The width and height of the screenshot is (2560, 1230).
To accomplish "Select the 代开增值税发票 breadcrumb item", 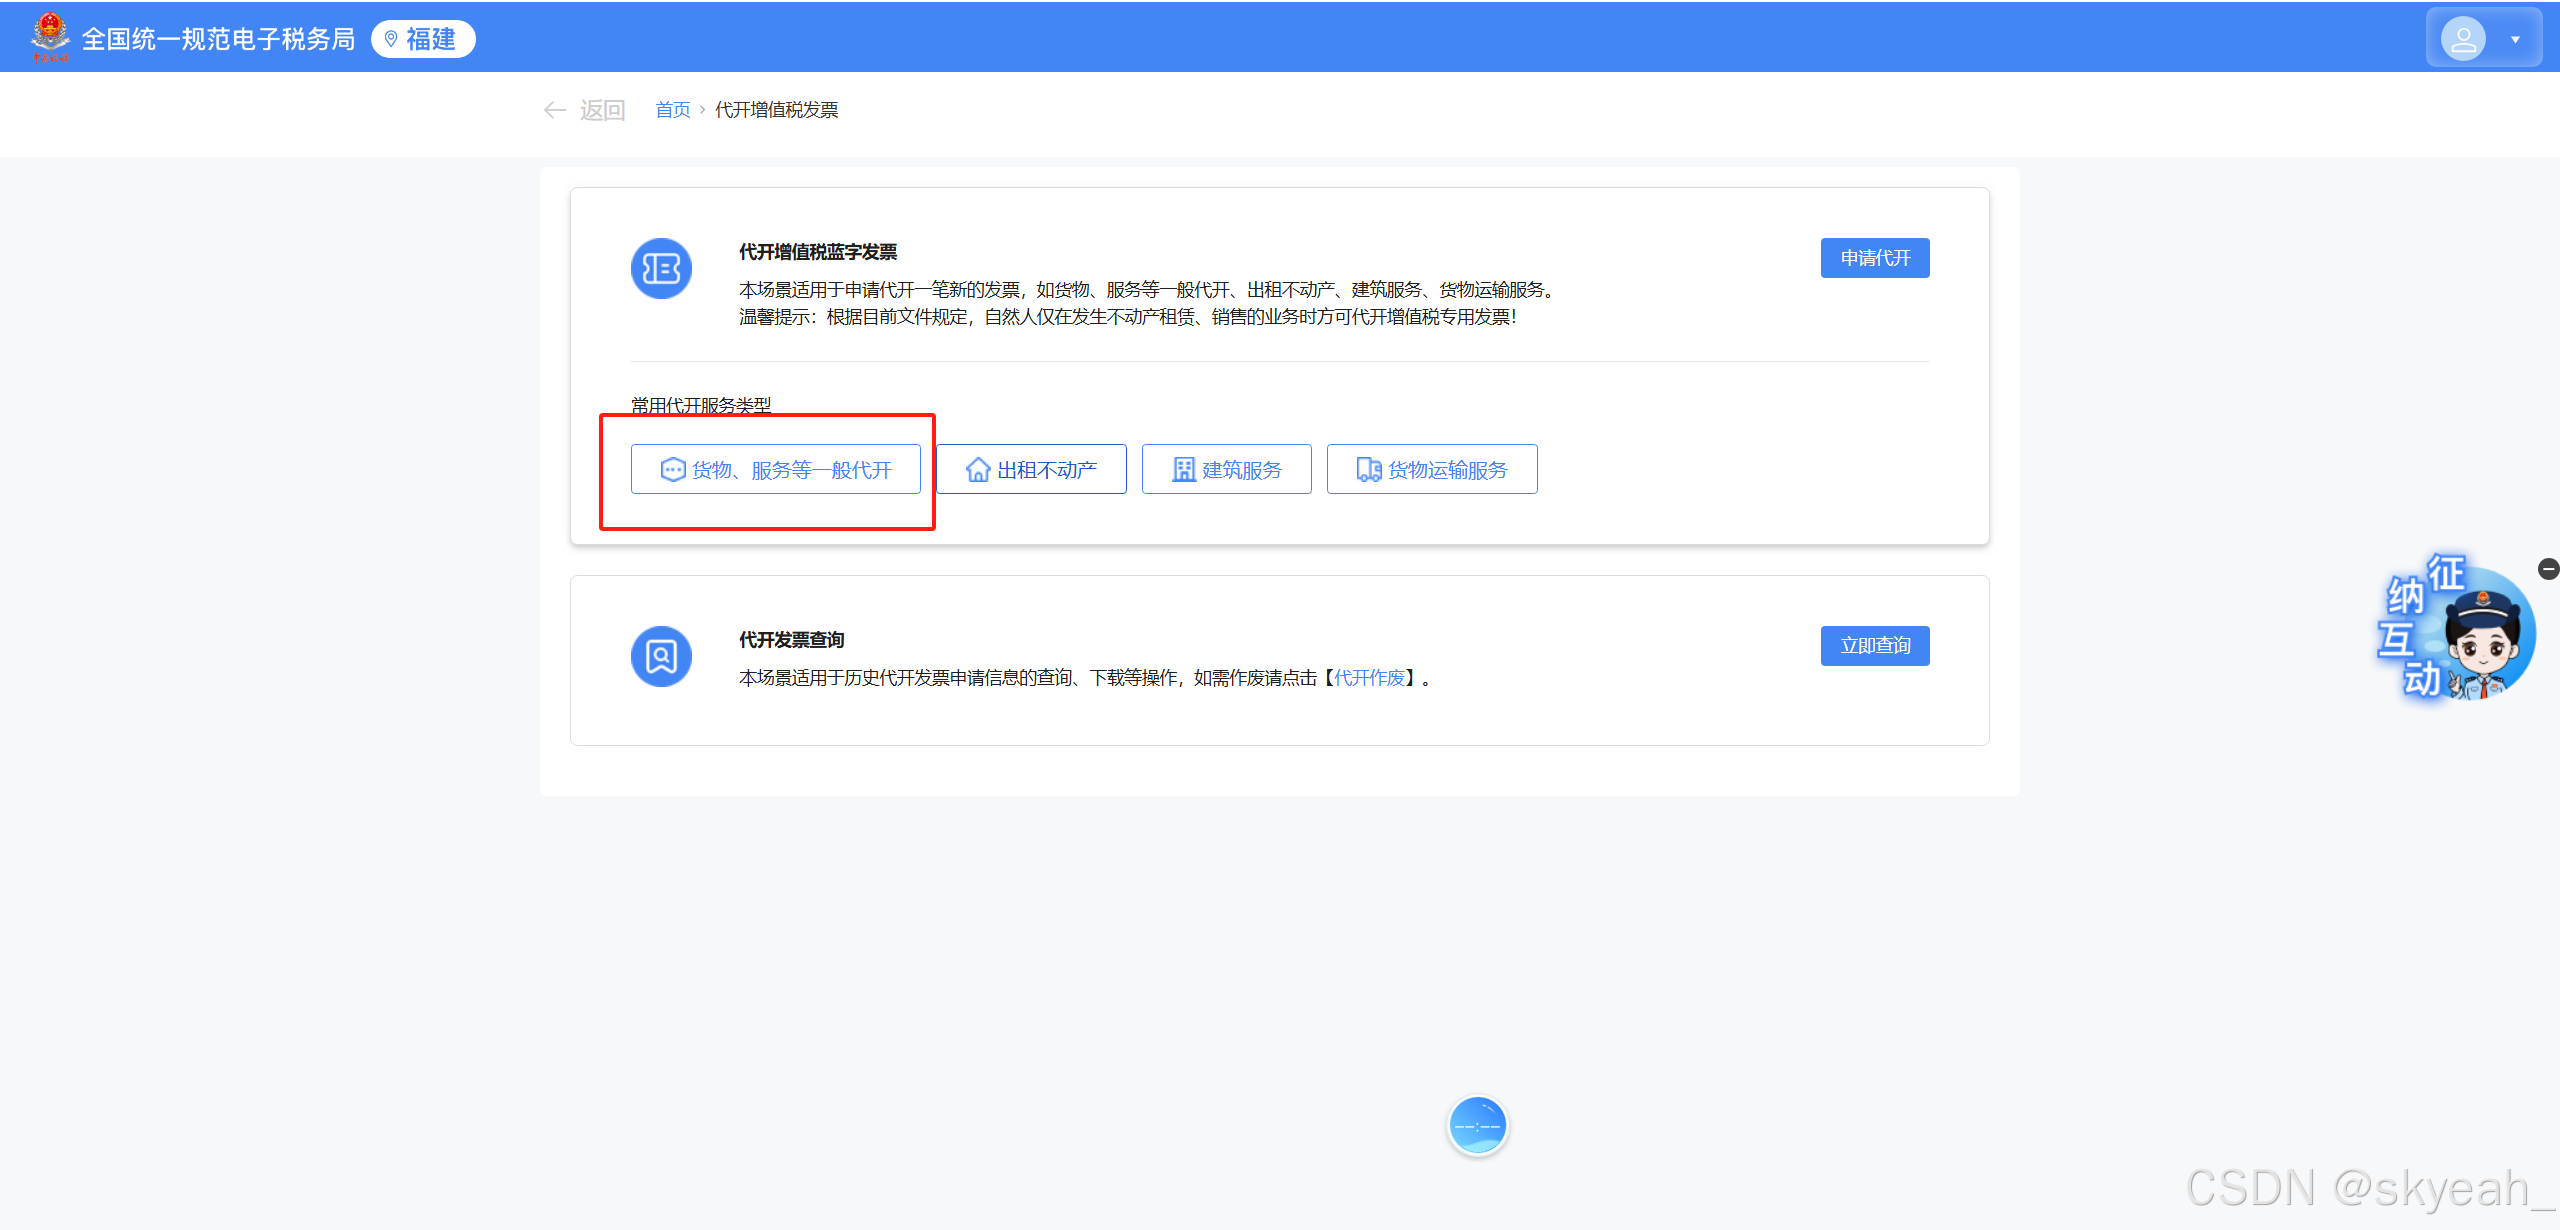I will (779, 109).
